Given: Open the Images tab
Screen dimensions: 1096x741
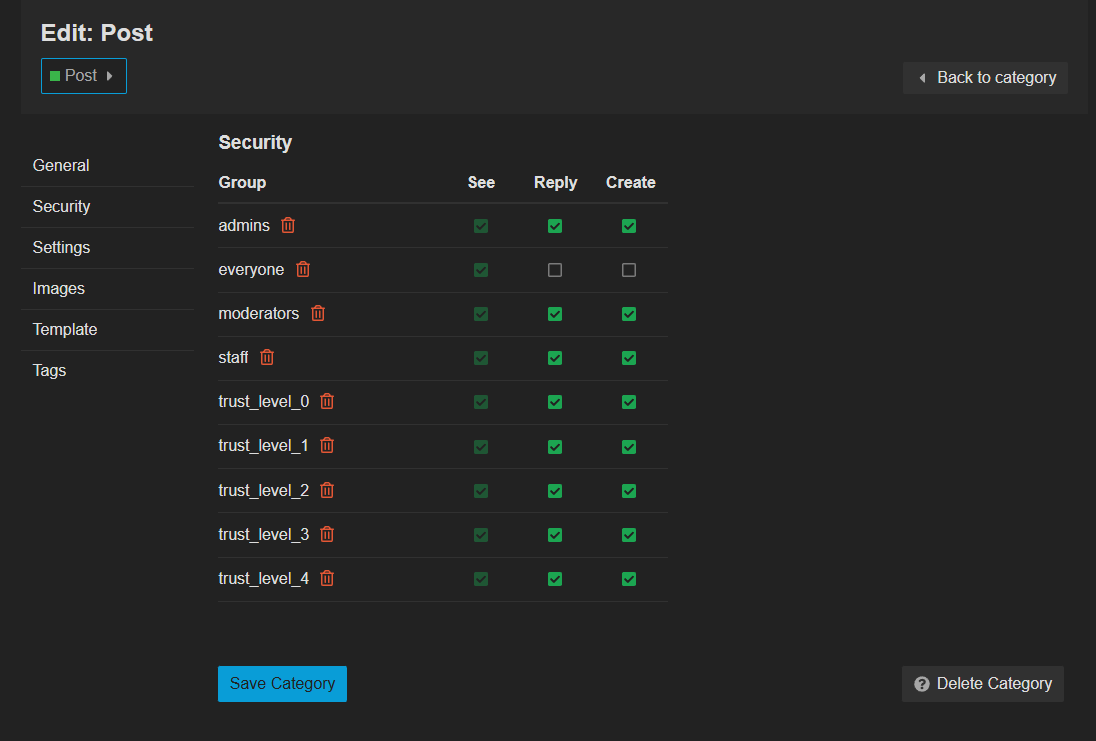Looking at the screenshot, I should 108,289.
